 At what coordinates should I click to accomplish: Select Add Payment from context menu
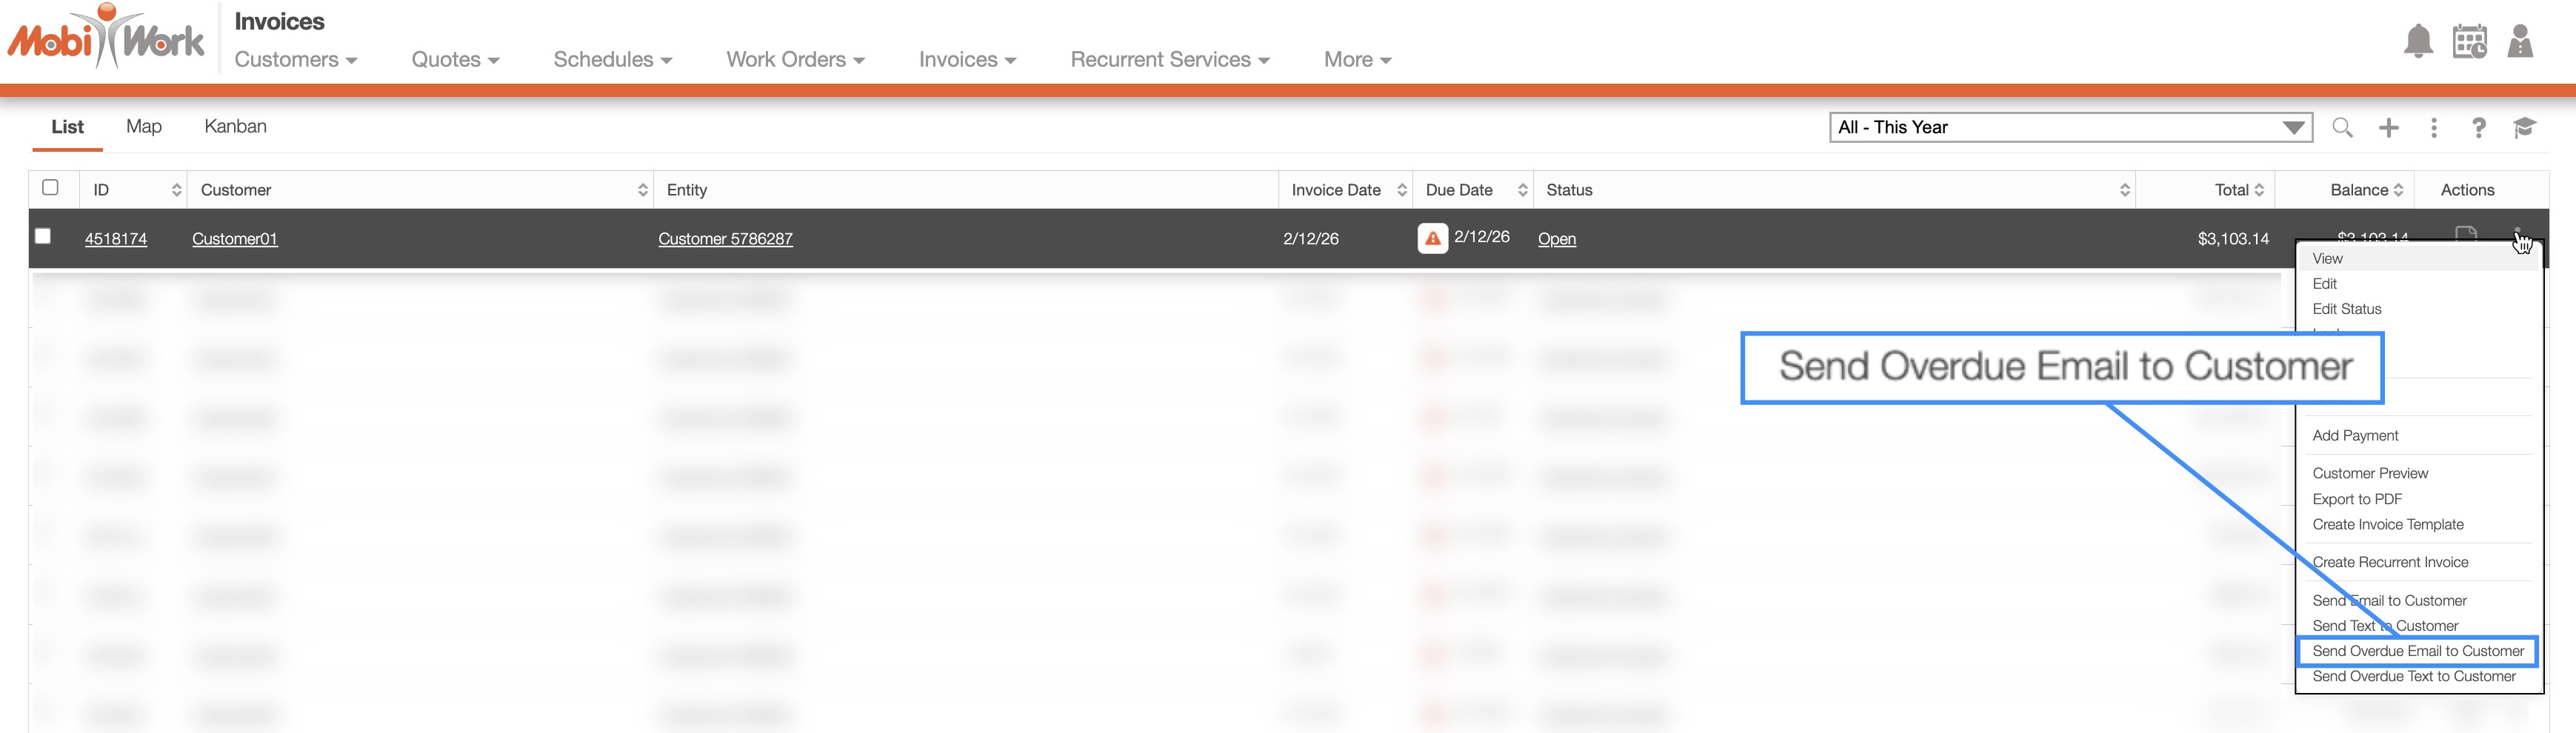point(2355,436)
